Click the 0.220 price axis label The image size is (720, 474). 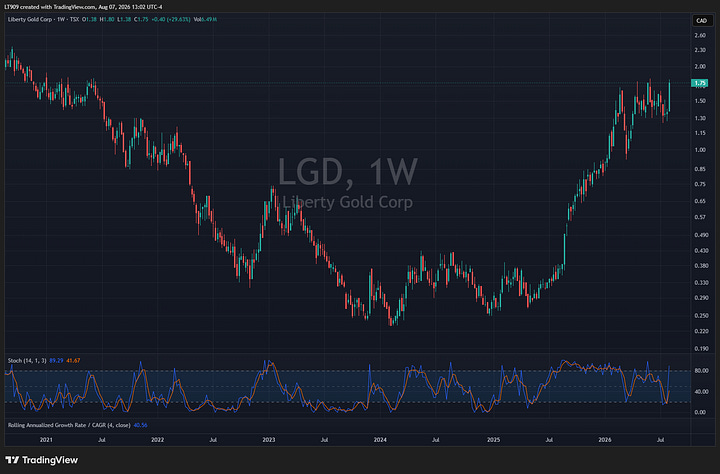point(701,331)
